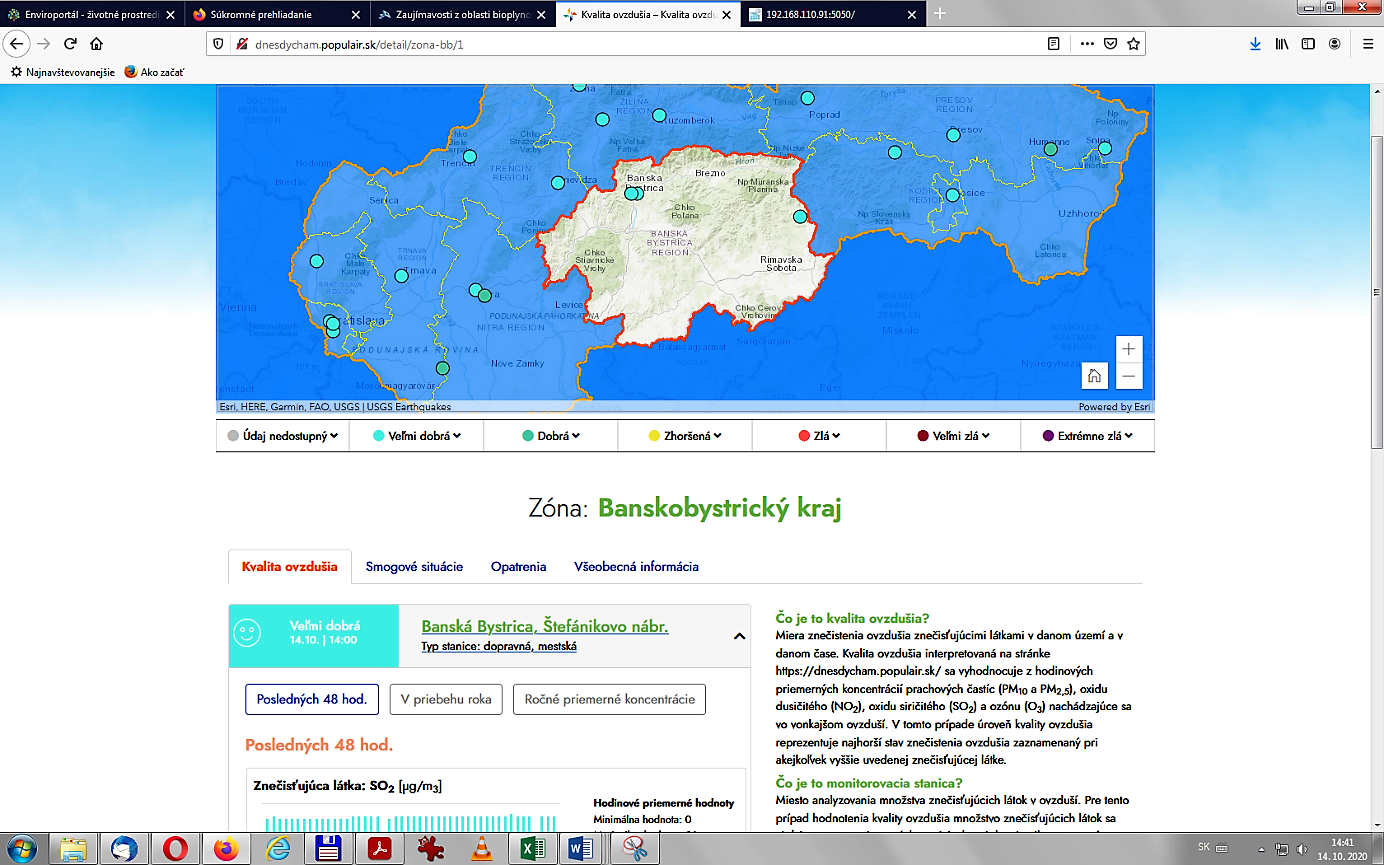The width and height of the screenshot is (1384, 865).
Task: Expand the Zhoršená legend dropdown
Action: (x=685, y=436)
